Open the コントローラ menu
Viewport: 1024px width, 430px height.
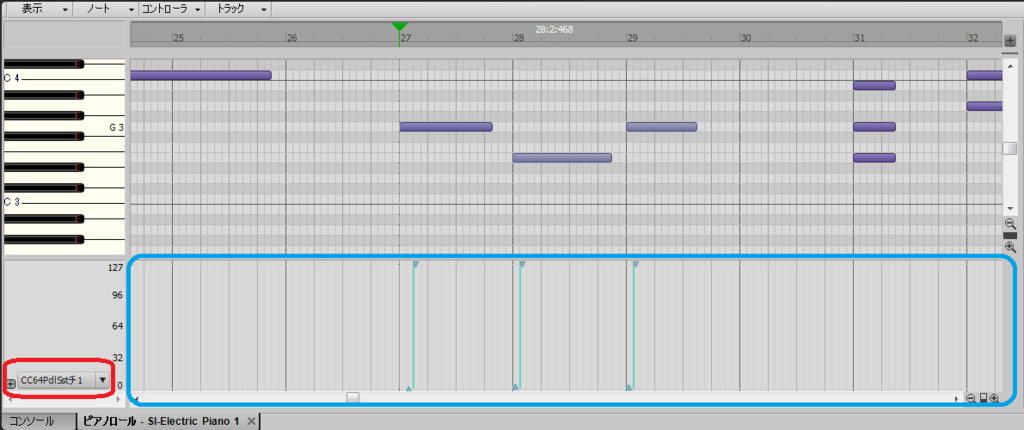(x=172, y=9)
